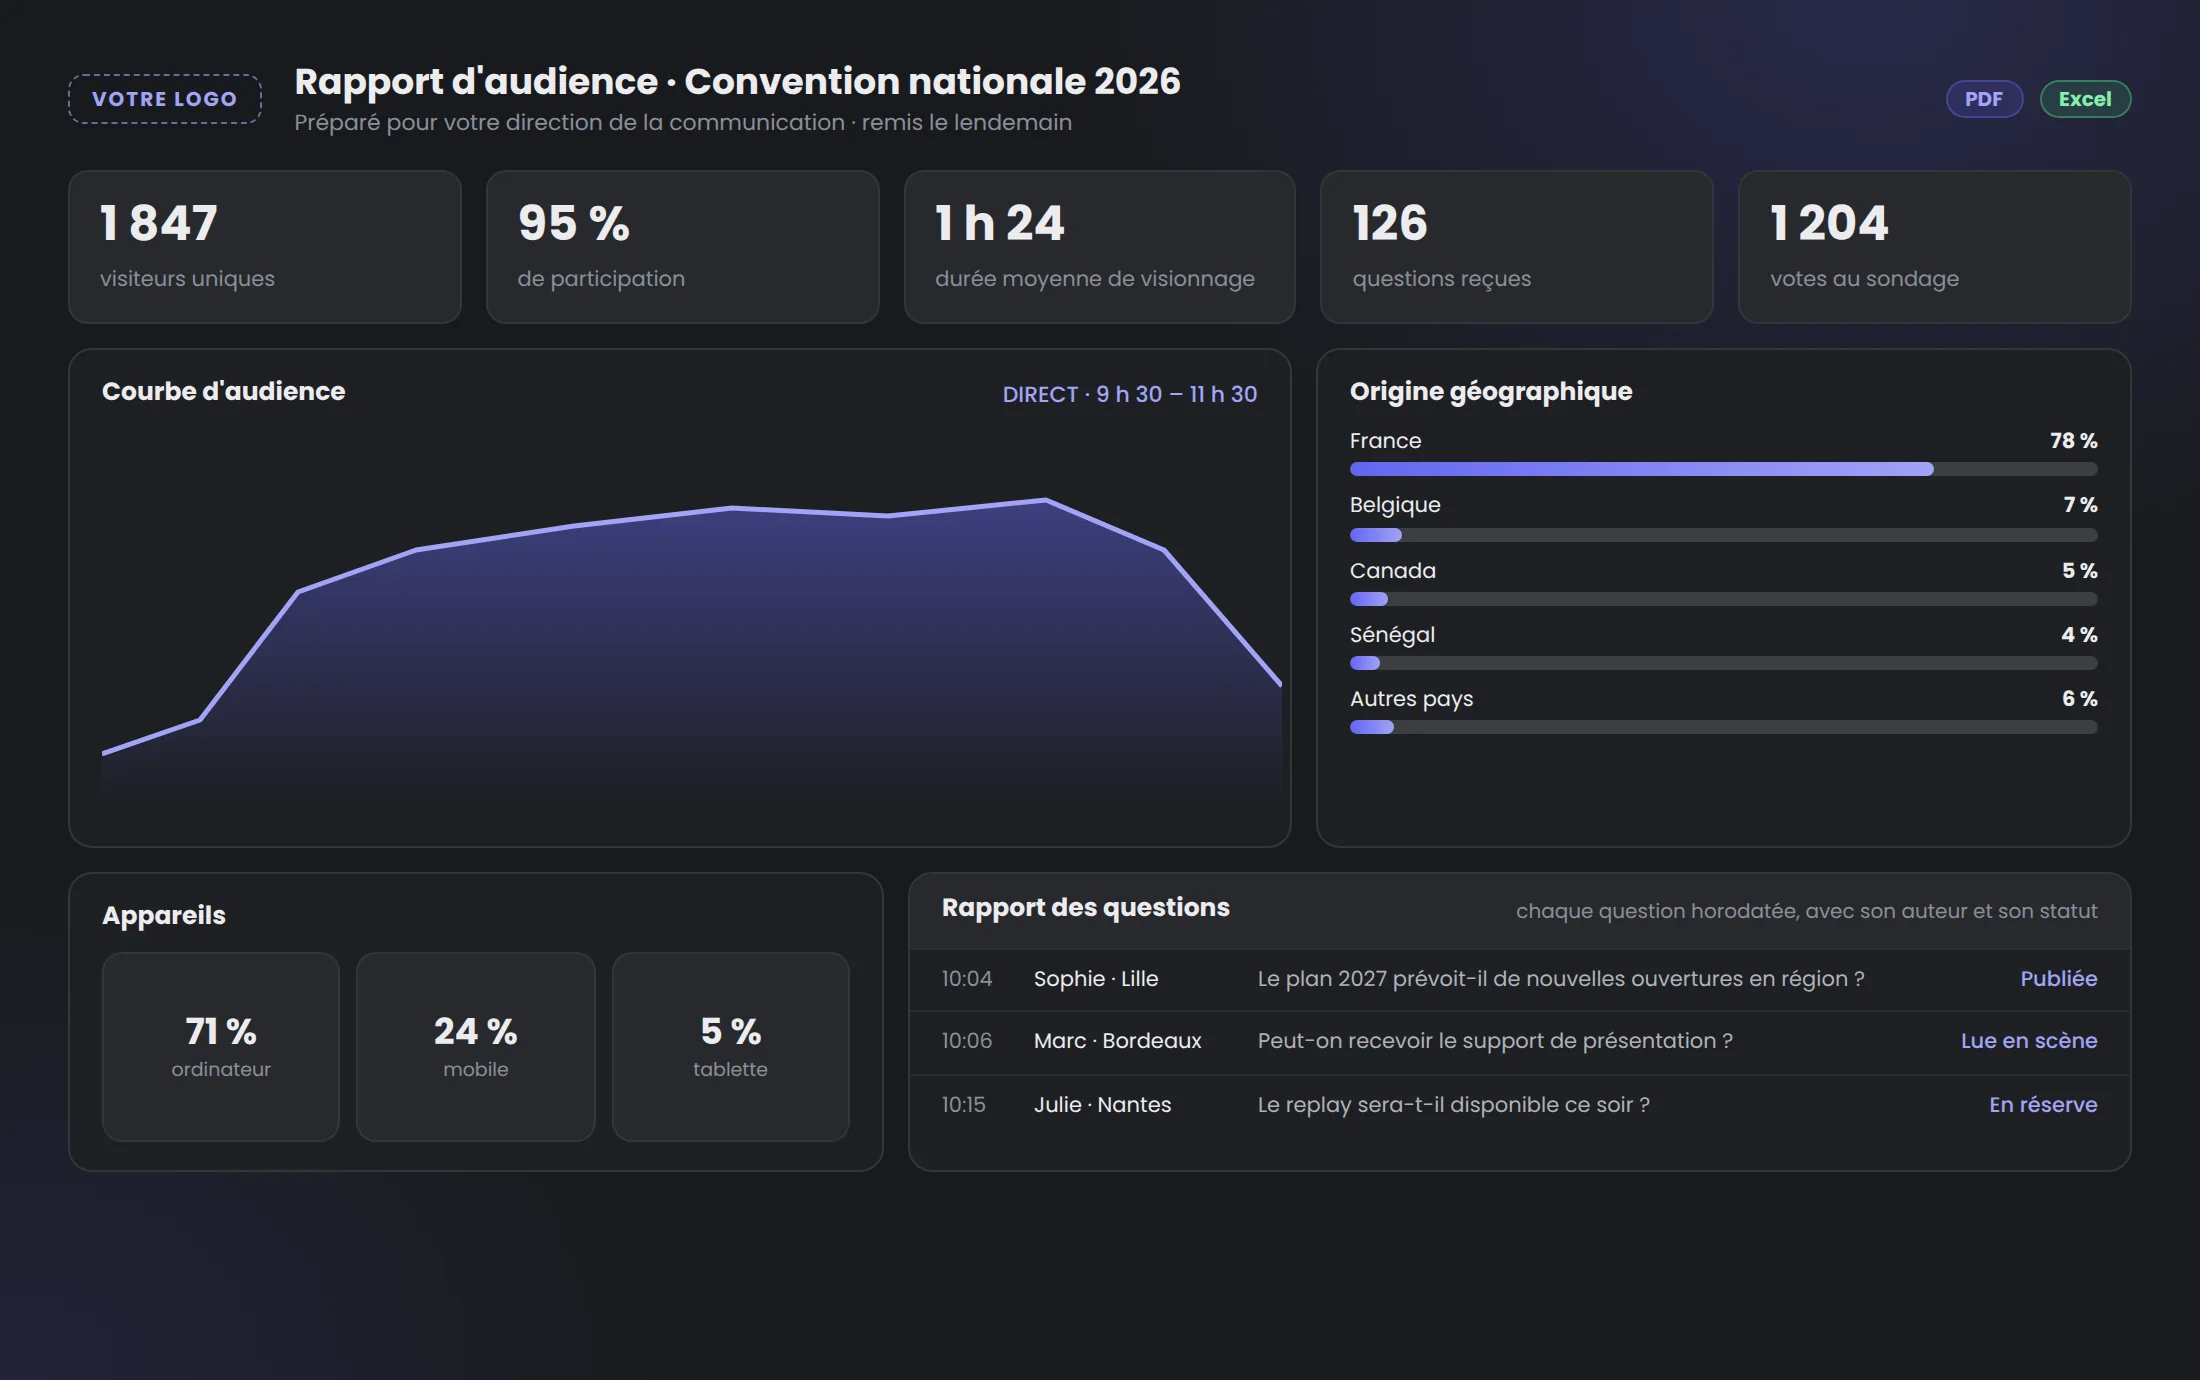Viewport: 2200px width, 1380px height.
Task: Select the 71 % ordinateur tile
Action: tap(221, 1047)
